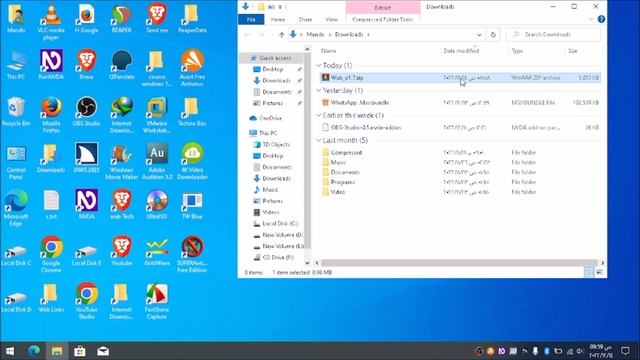Open REAPER desktop shortcut

(122, 19)
